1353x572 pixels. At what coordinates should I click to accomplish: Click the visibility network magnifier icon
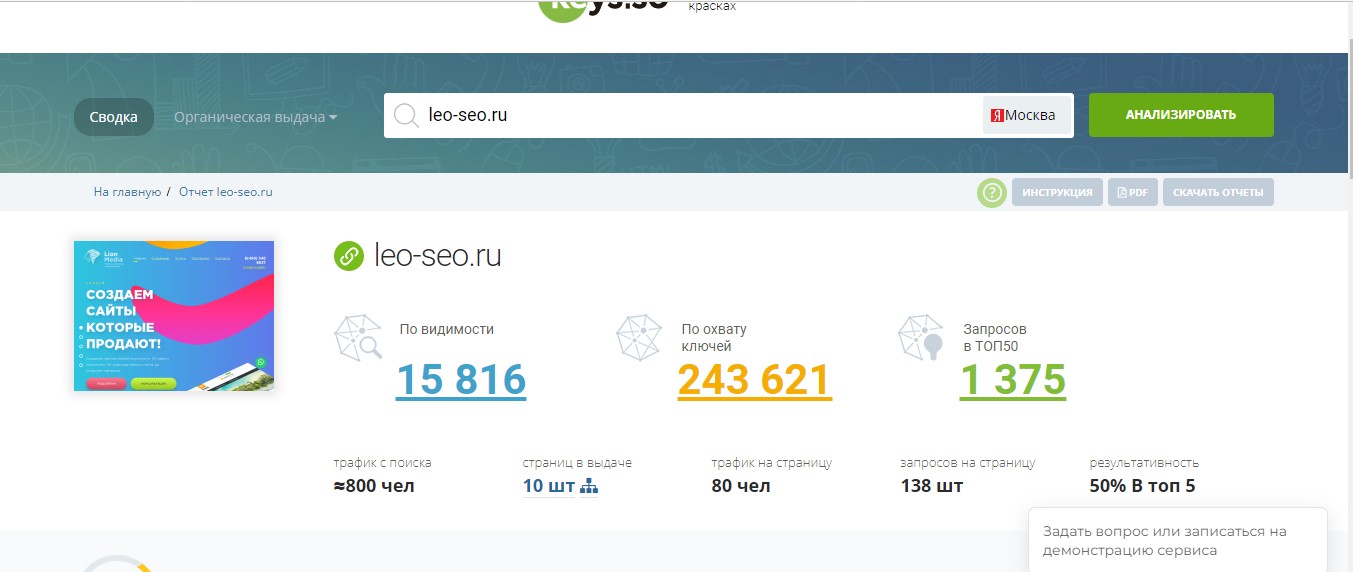tap(358, 337)
